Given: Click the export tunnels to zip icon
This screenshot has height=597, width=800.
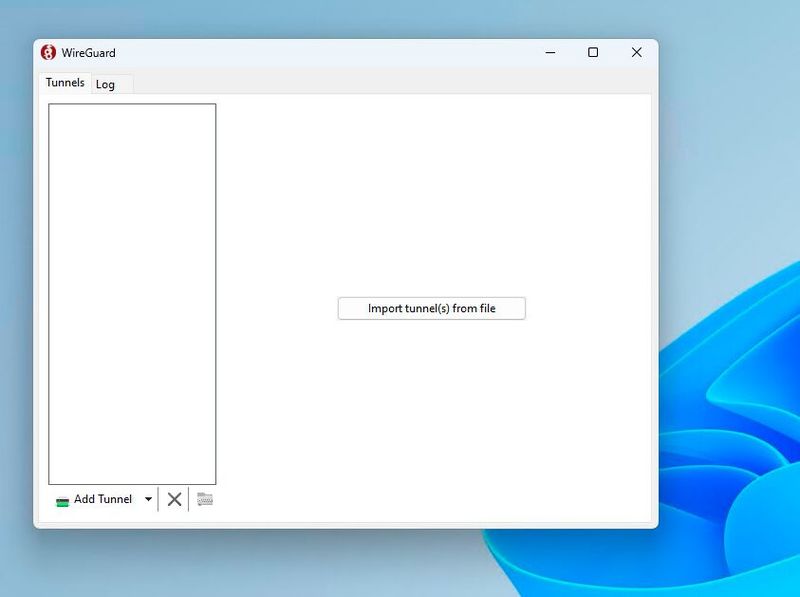Looking at the screenshot, I should point(205,499).
